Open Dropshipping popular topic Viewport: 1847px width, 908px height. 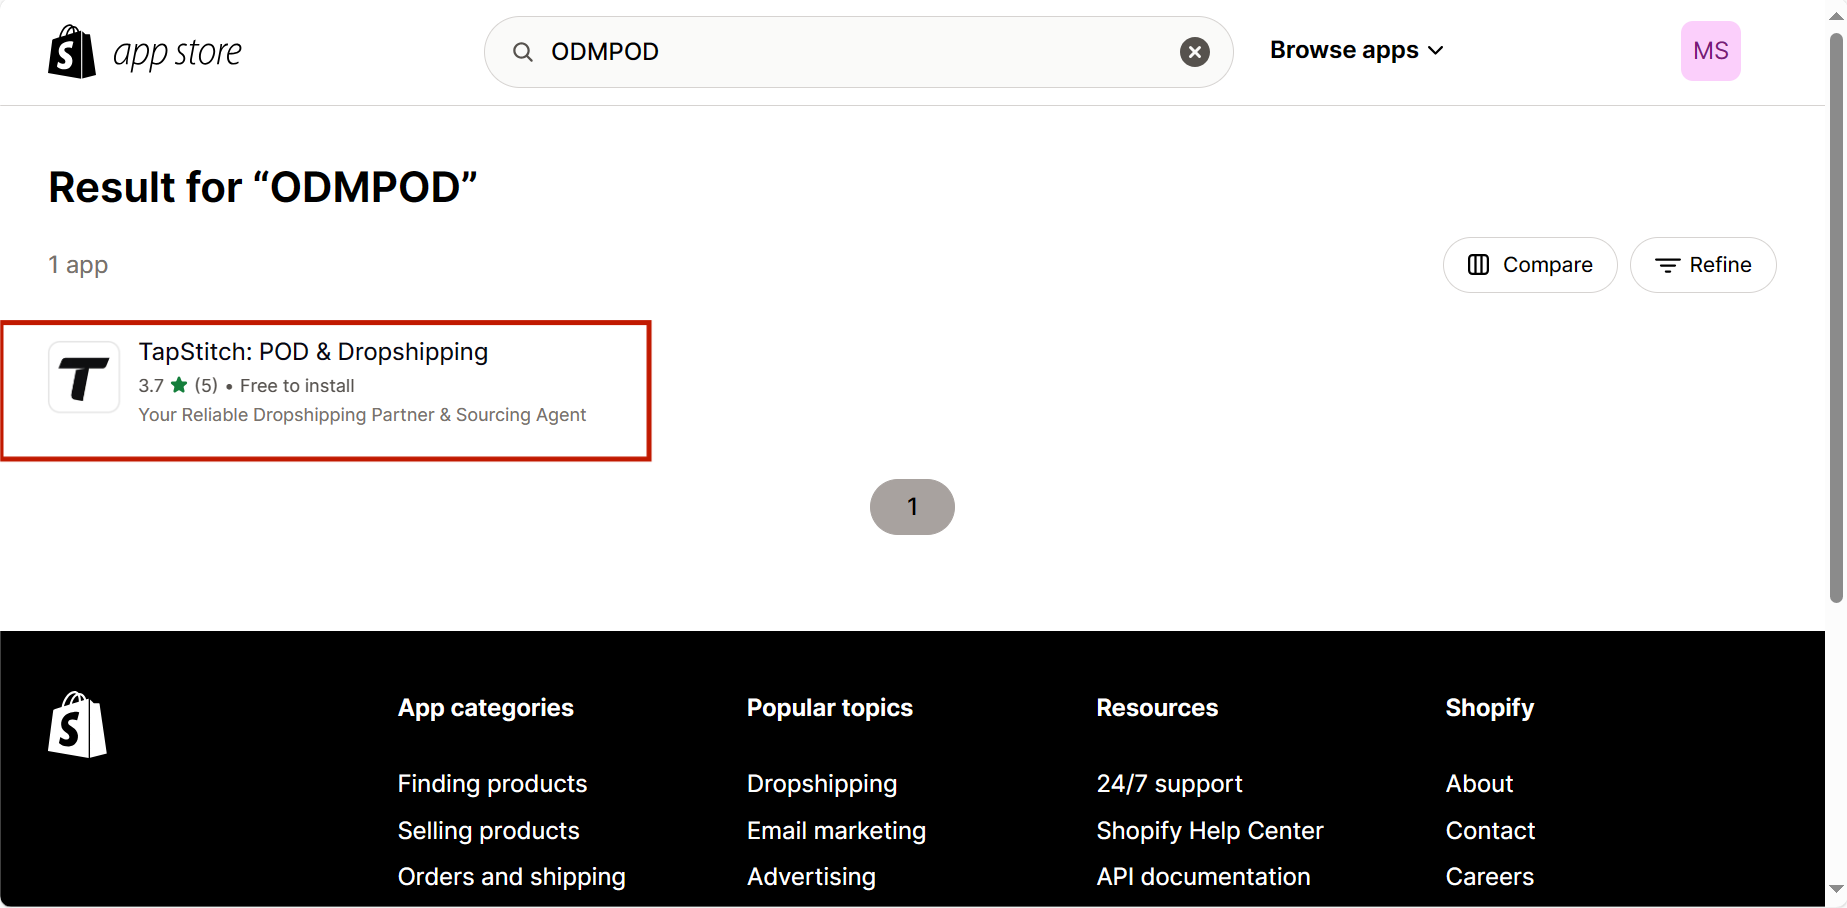point(821,784)
